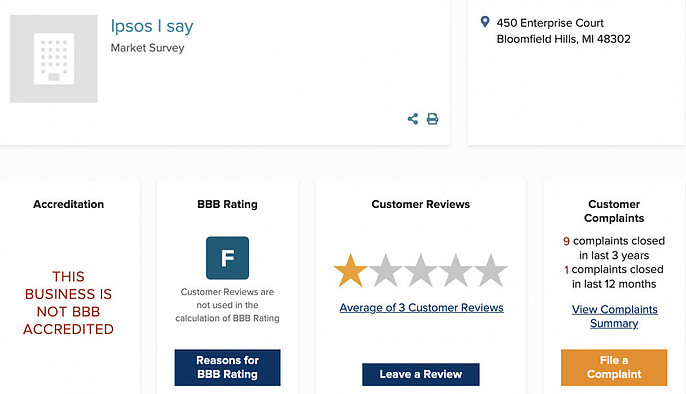Click the gray building placeholder logo
Viewport: 686px width, 394px height.
click(54, 59)
